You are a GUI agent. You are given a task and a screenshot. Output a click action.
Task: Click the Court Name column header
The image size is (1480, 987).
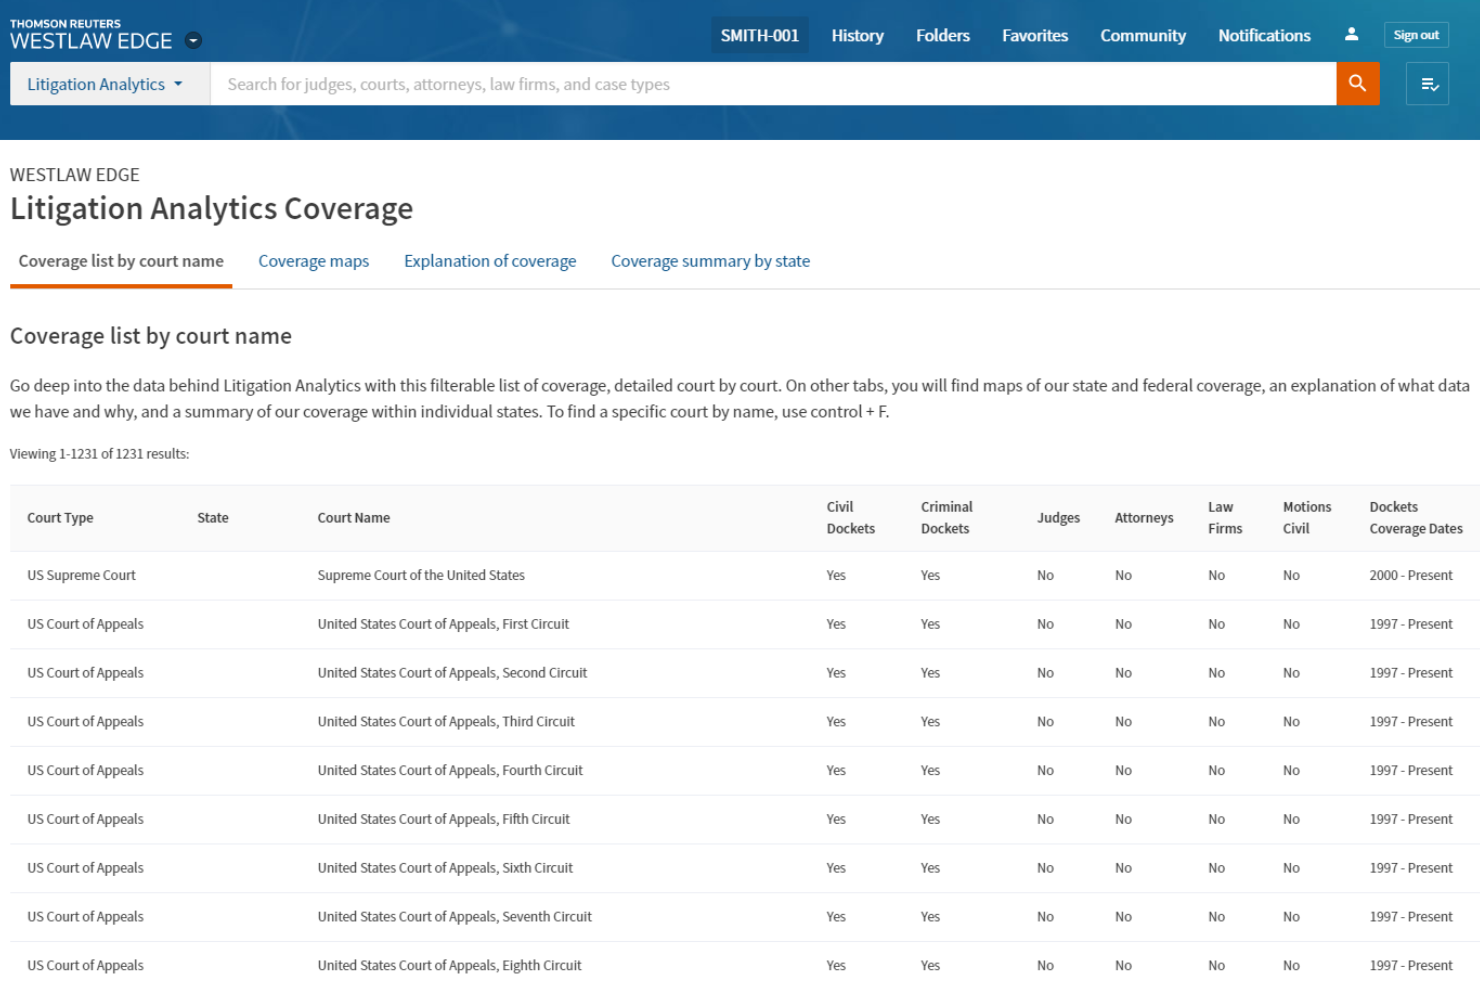tap(354, 518)
